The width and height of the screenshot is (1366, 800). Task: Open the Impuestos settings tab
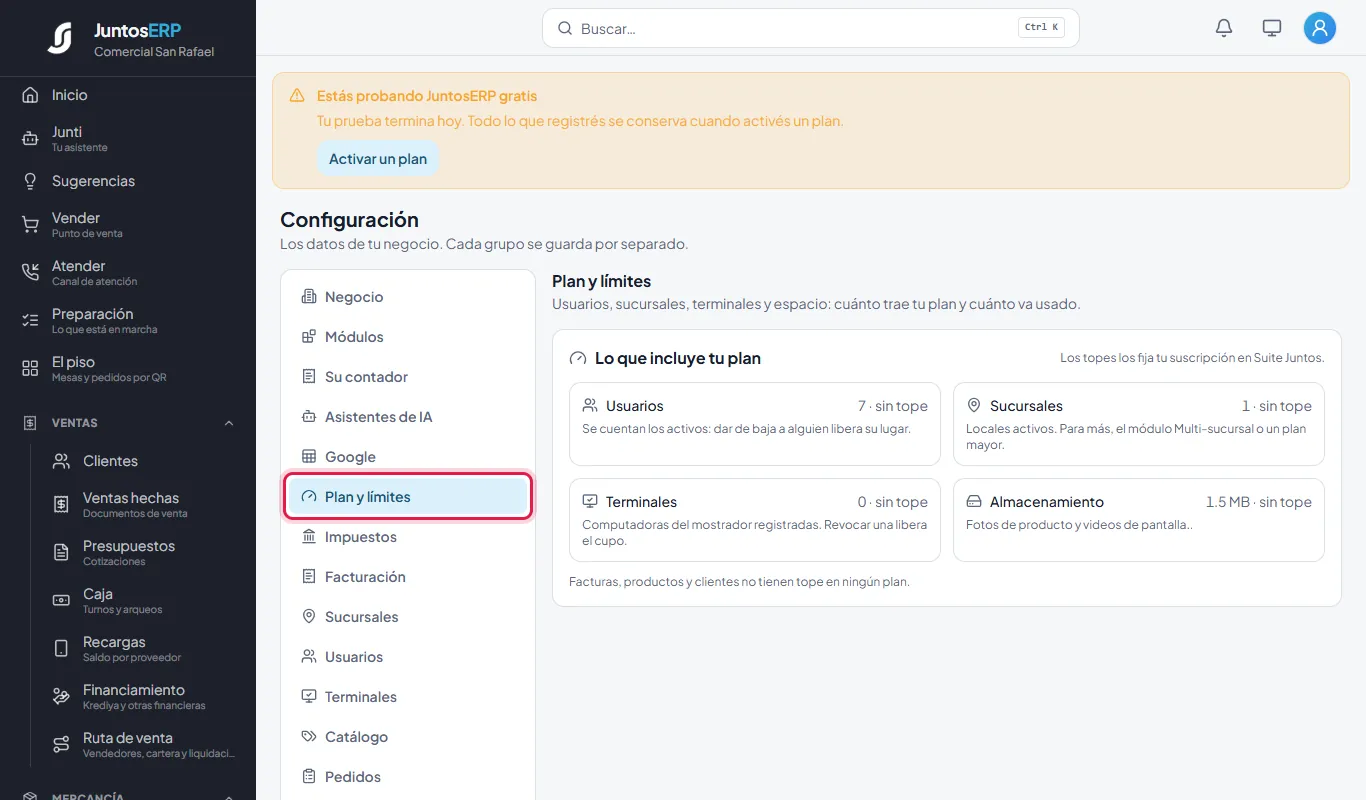click(x=408, y=537)
